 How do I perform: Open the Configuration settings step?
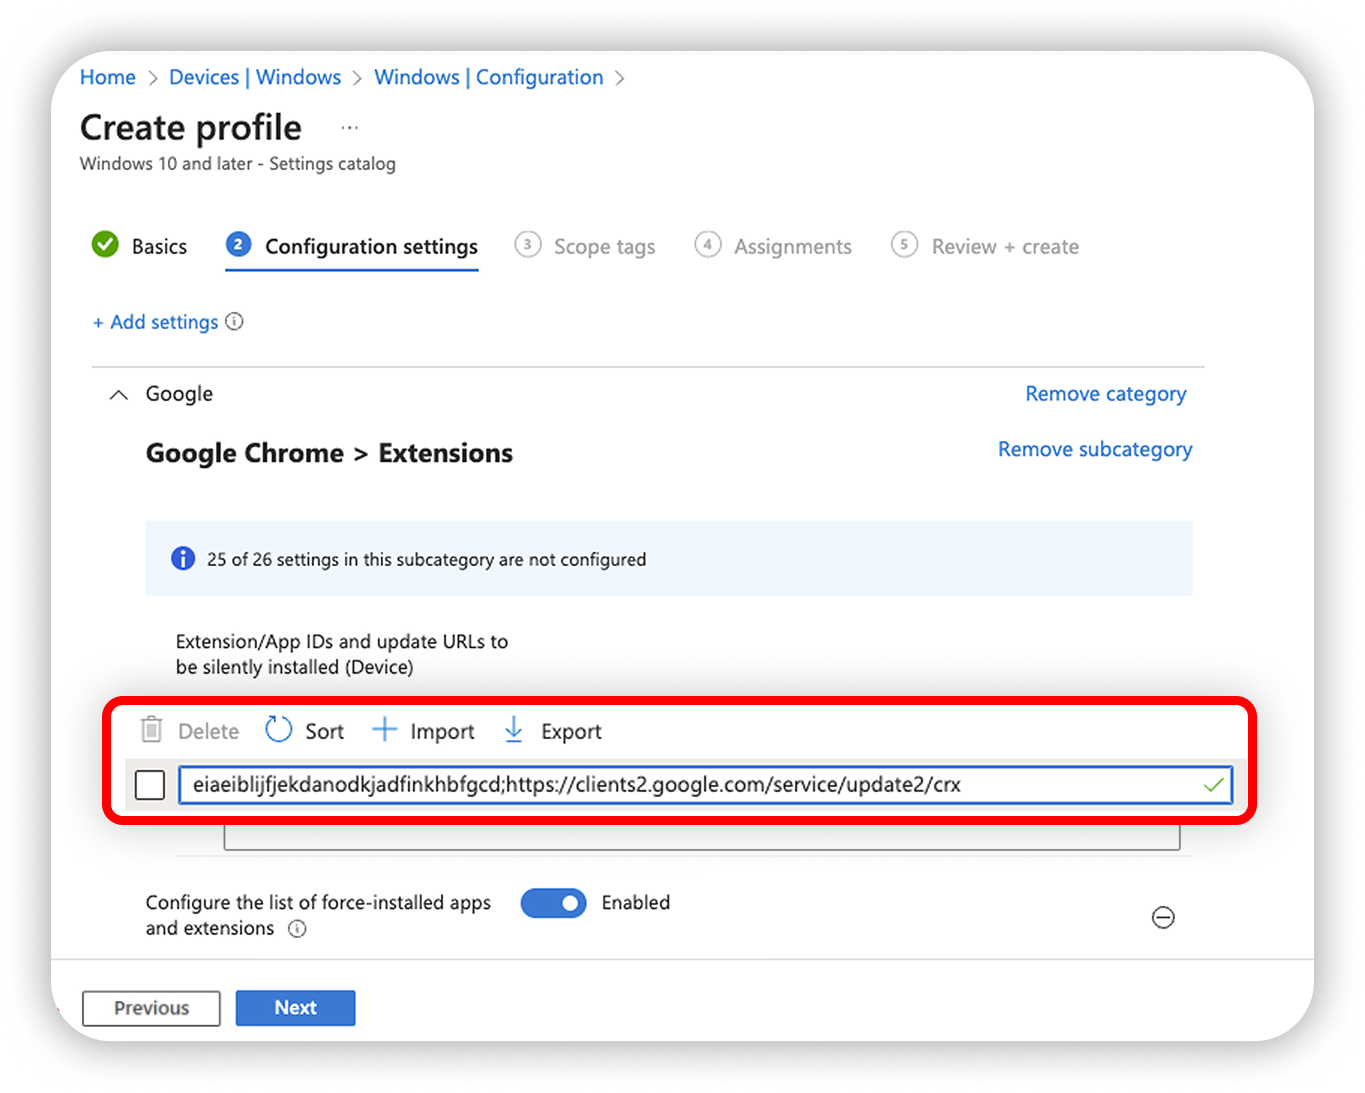click(352, 246)
